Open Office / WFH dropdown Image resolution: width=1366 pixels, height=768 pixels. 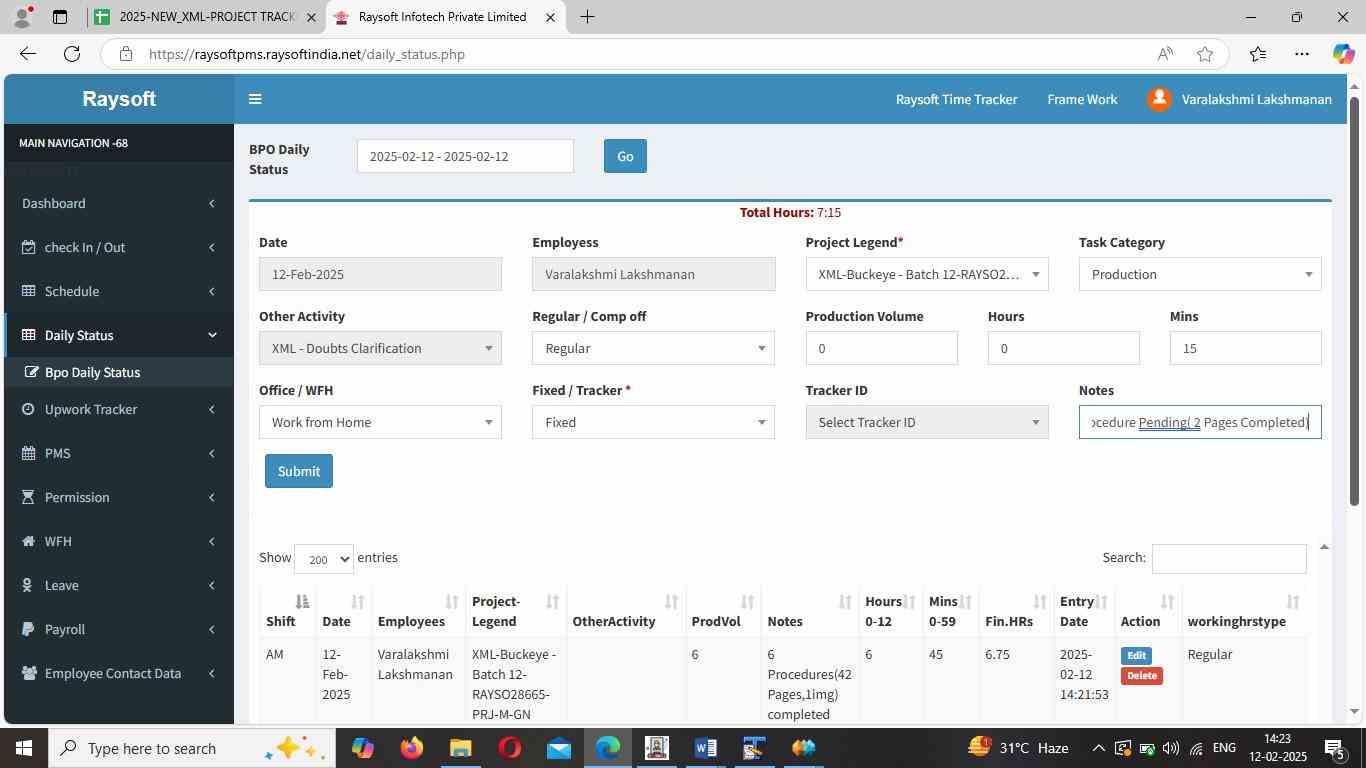(380, 422)
